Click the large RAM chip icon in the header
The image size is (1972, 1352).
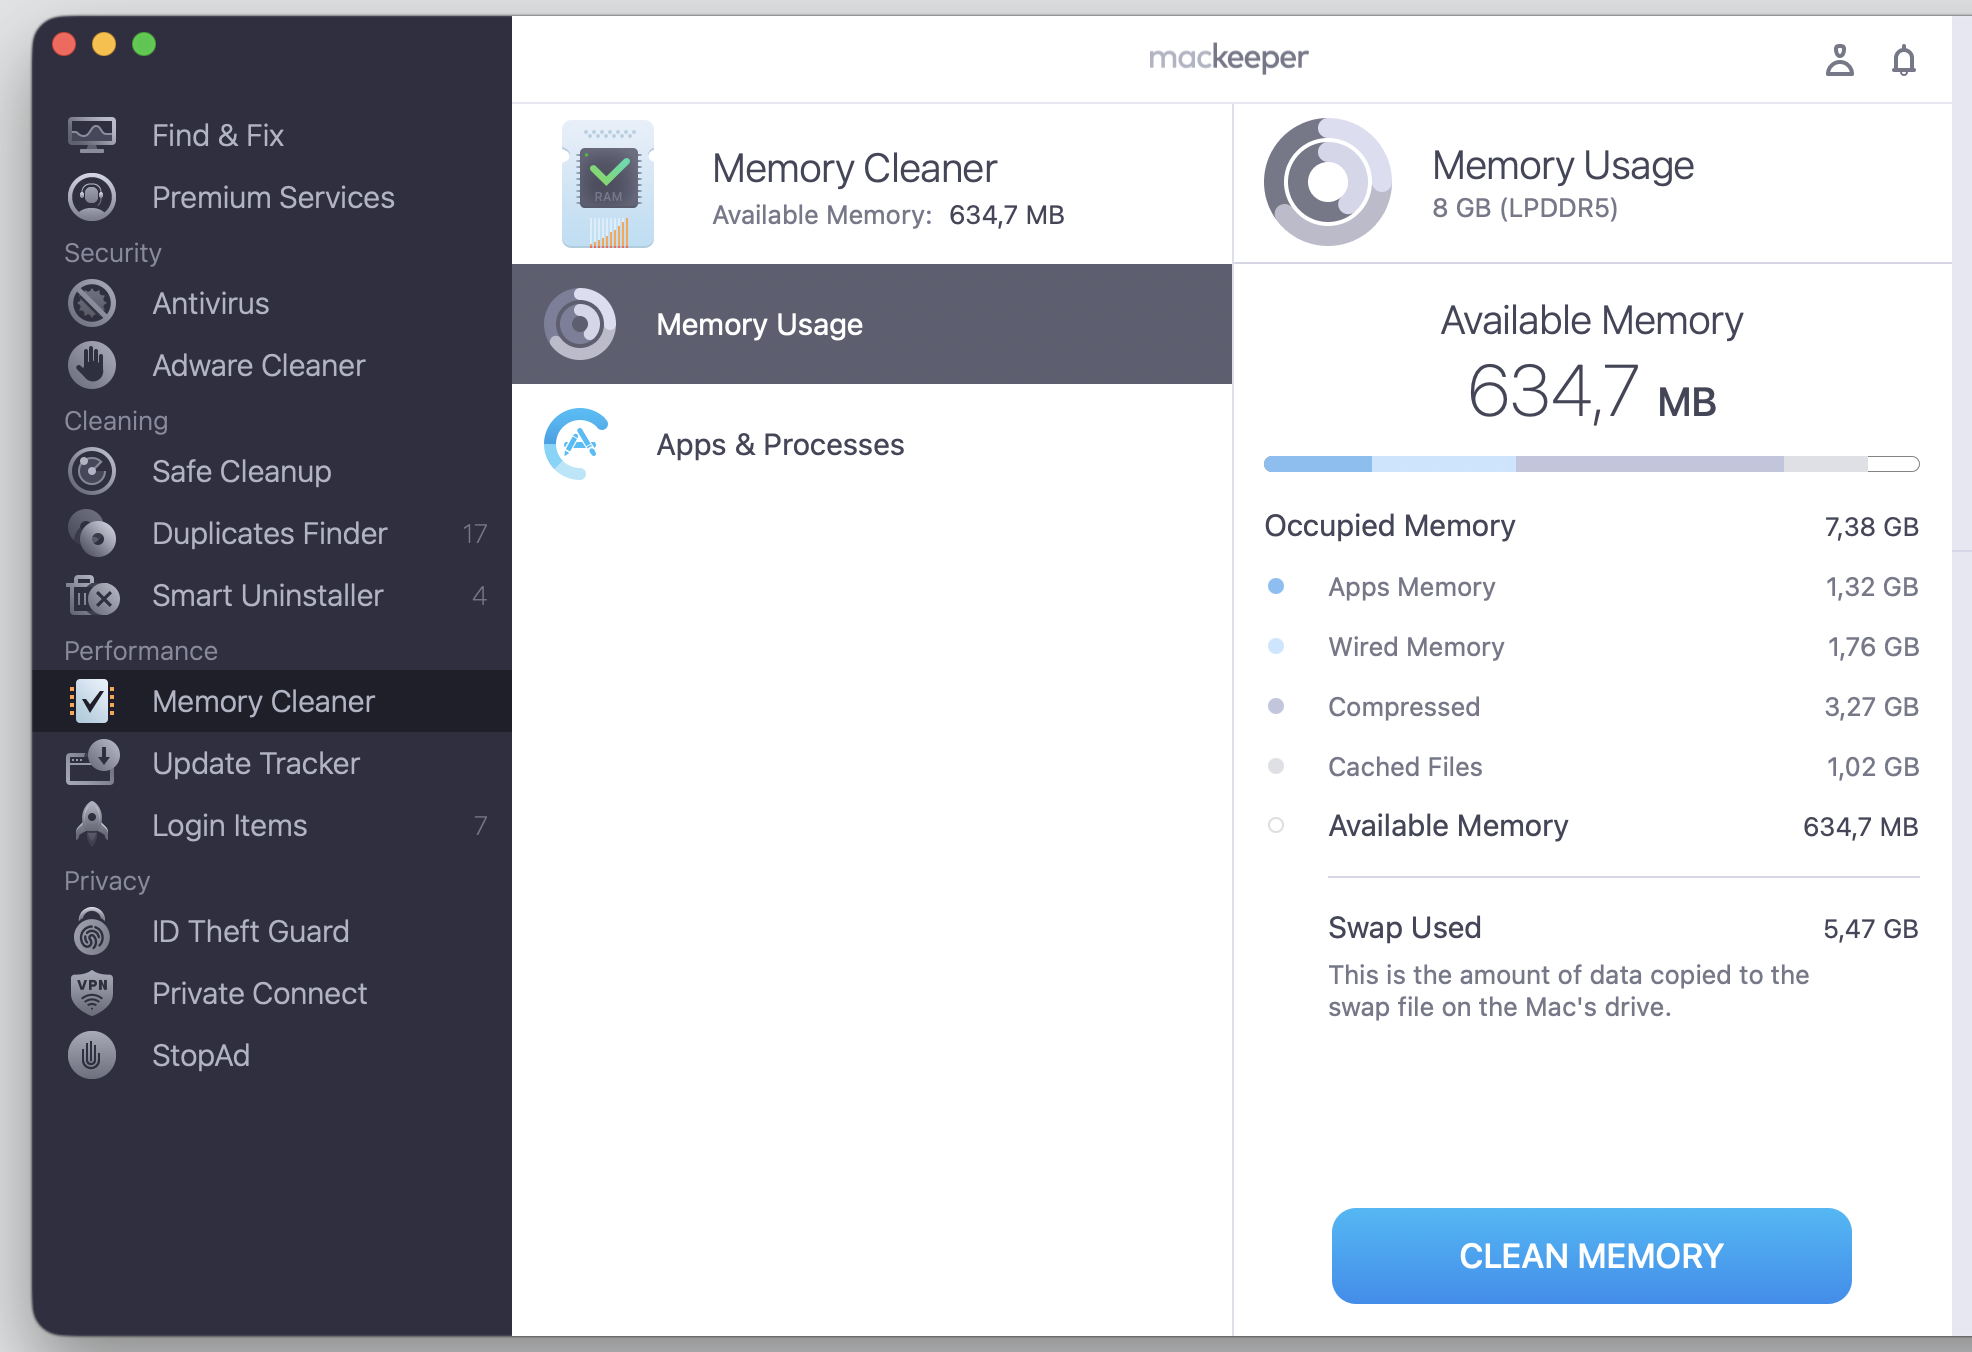point(608,184)
